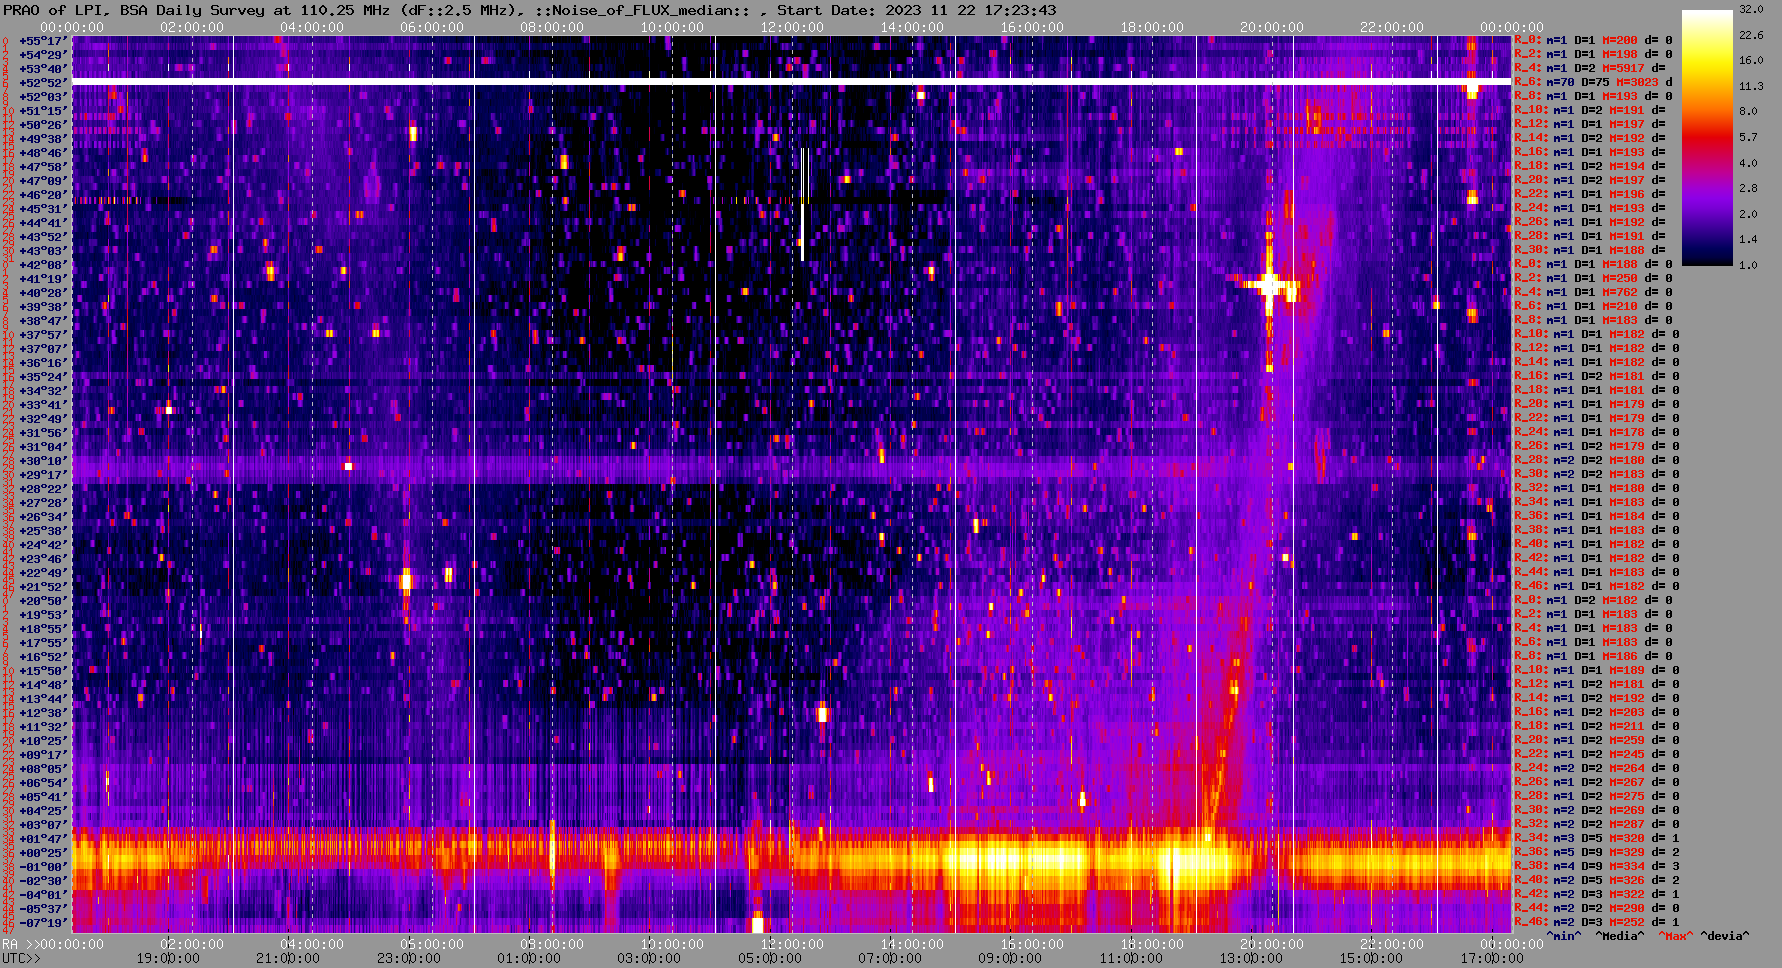This screenshot has width=1782, height=968.
Task: Click the 2.8 color scale value
Action: coord(1748,188)
